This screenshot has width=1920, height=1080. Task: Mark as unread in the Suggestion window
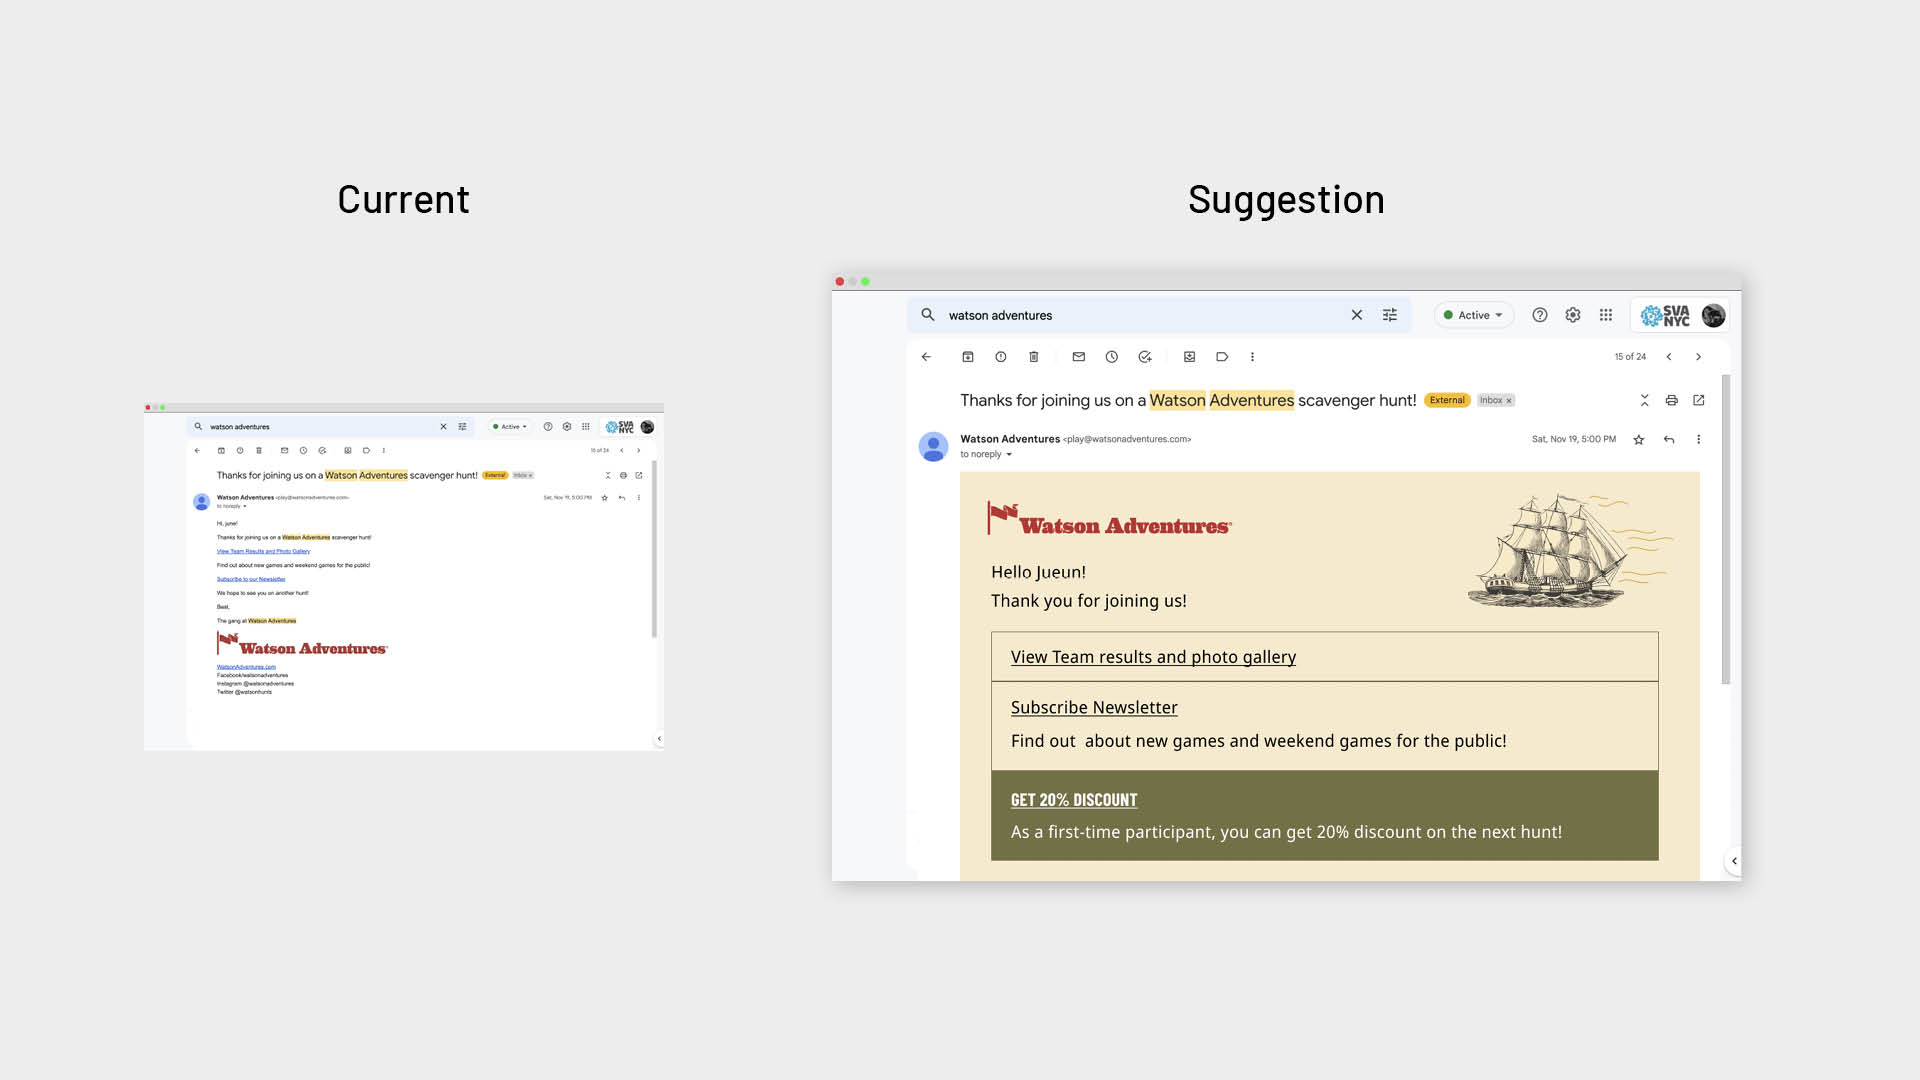(x=1078, y=357)
